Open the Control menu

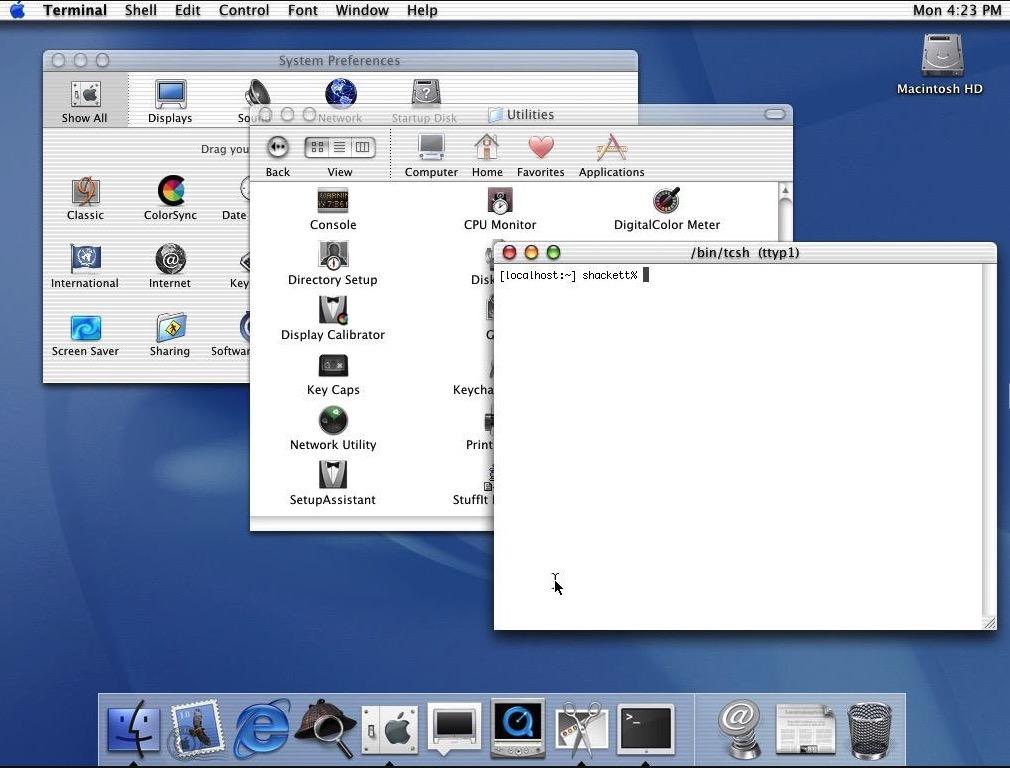click(x=243, y=10)
